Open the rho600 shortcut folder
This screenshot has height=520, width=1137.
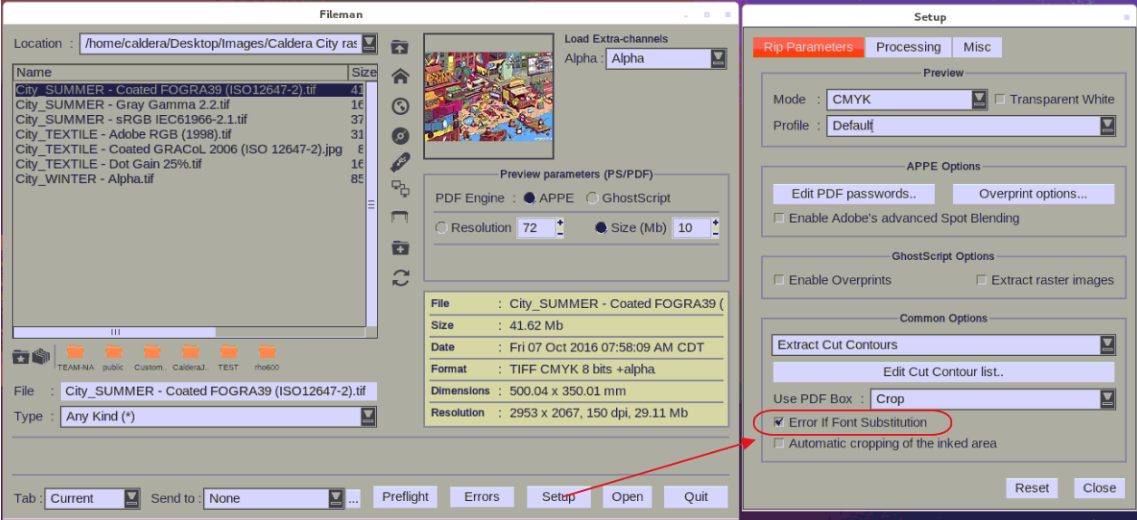click(x=268, y=357)
